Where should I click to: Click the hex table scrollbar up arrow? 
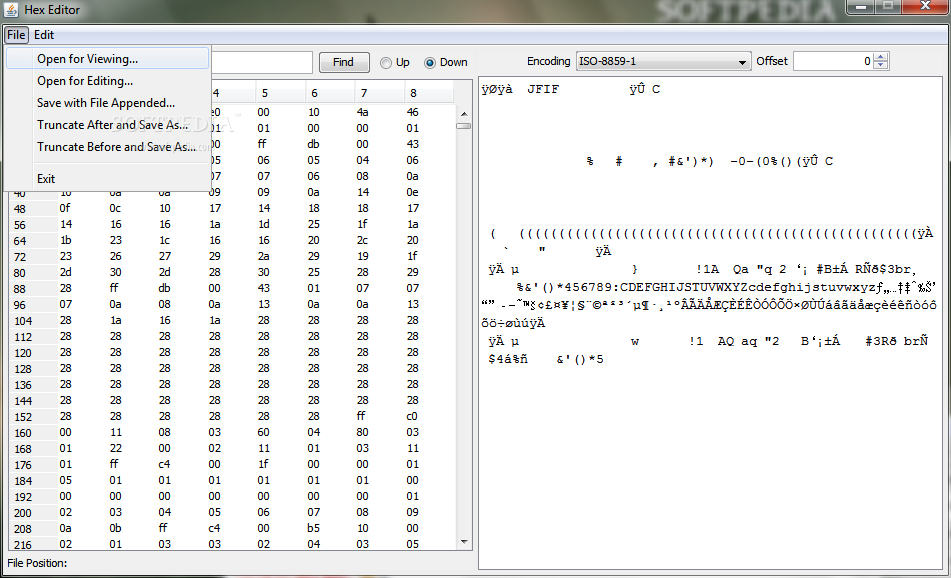click(x=464, y=113)
